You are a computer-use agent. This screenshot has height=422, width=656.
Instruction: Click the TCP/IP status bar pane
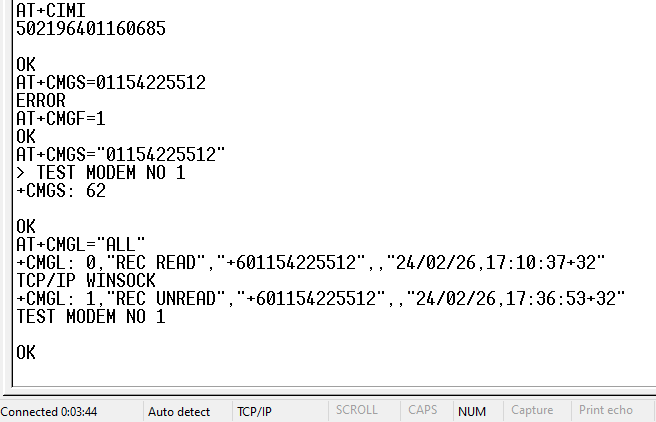point(254,411)
